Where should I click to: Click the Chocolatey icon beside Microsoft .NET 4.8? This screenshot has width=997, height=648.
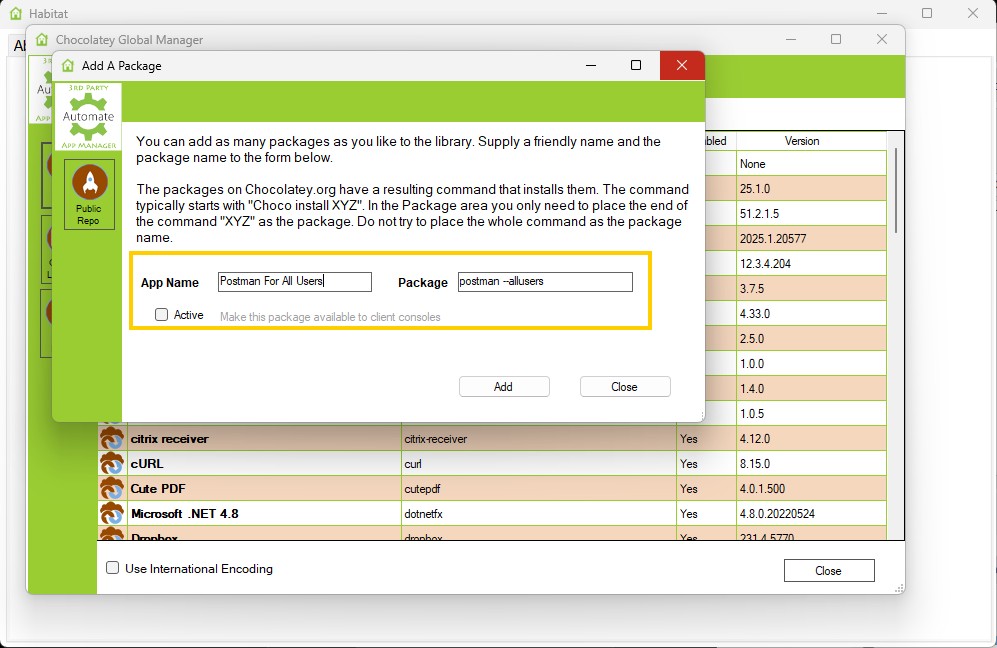[112, 513]
